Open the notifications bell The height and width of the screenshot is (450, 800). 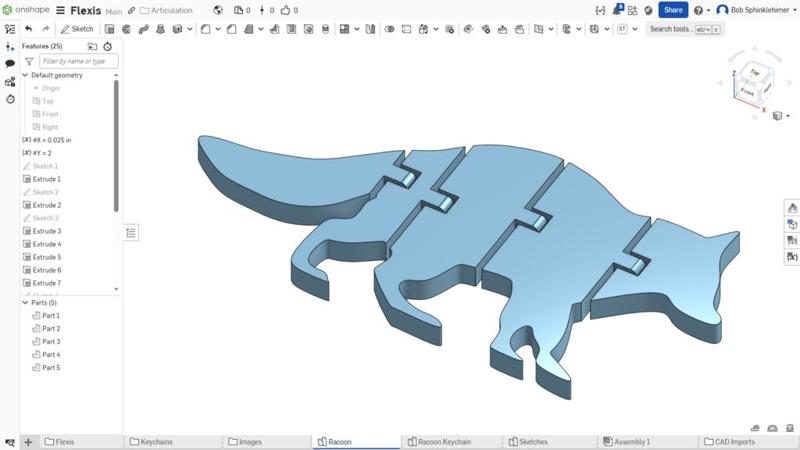pyautogui.click(x=617, y=10)
